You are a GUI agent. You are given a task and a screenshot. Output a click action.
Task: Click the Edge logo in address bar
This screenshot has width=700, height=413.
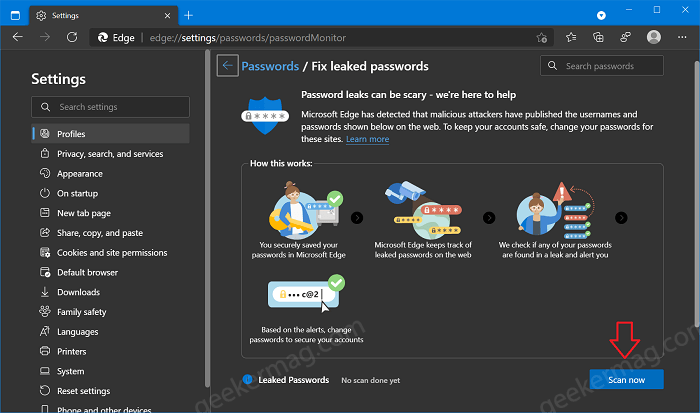[x=103, y=38]
